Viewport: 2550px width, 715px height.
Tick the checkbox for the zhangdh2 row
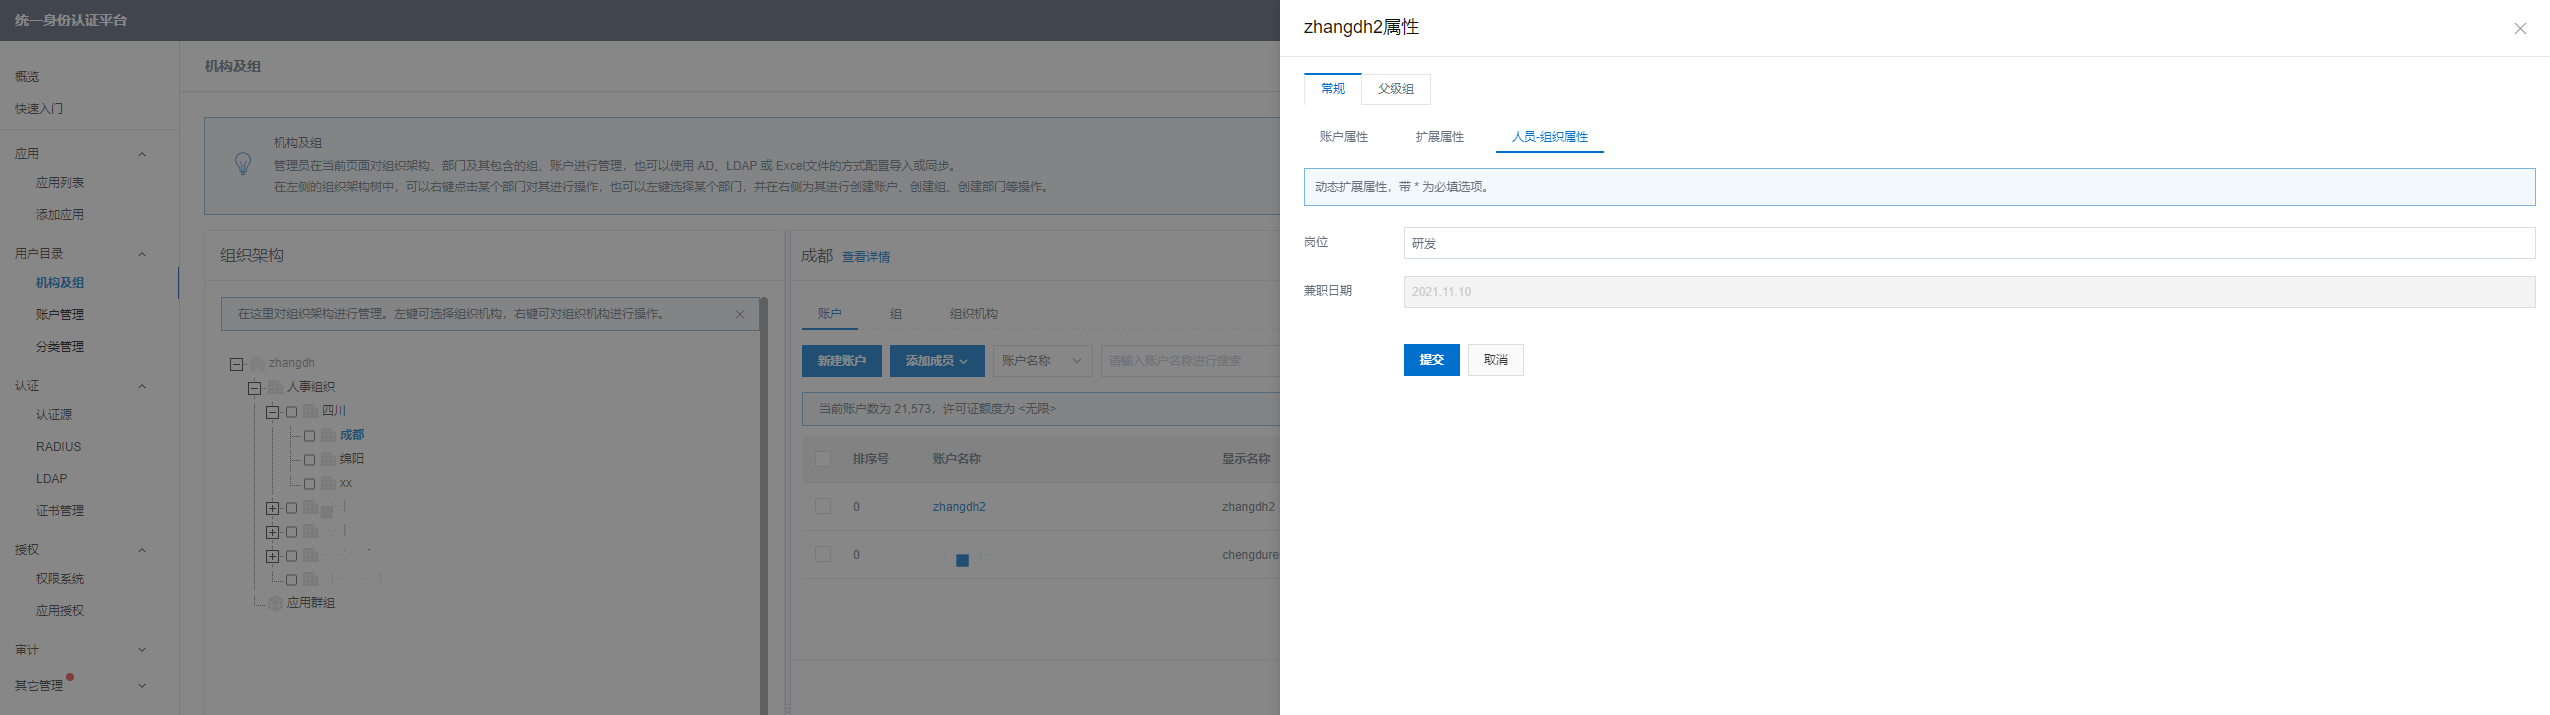[823, 507]
